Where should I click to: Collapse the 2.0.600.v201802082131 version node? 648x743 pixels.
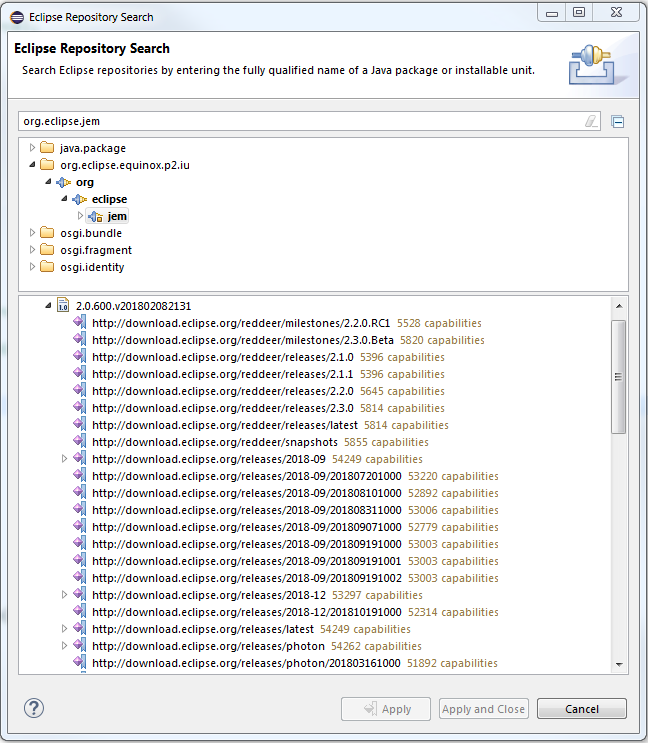(48, 306)
